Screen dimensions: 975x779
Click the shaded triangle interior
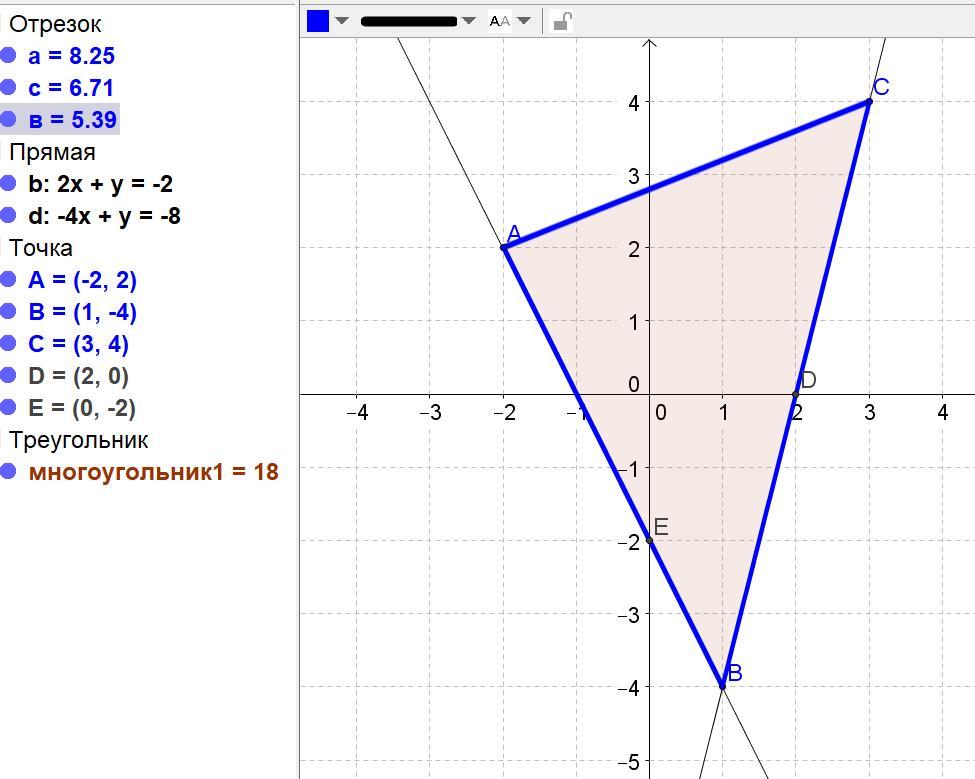pyautogui.click(x=698, y=345)
